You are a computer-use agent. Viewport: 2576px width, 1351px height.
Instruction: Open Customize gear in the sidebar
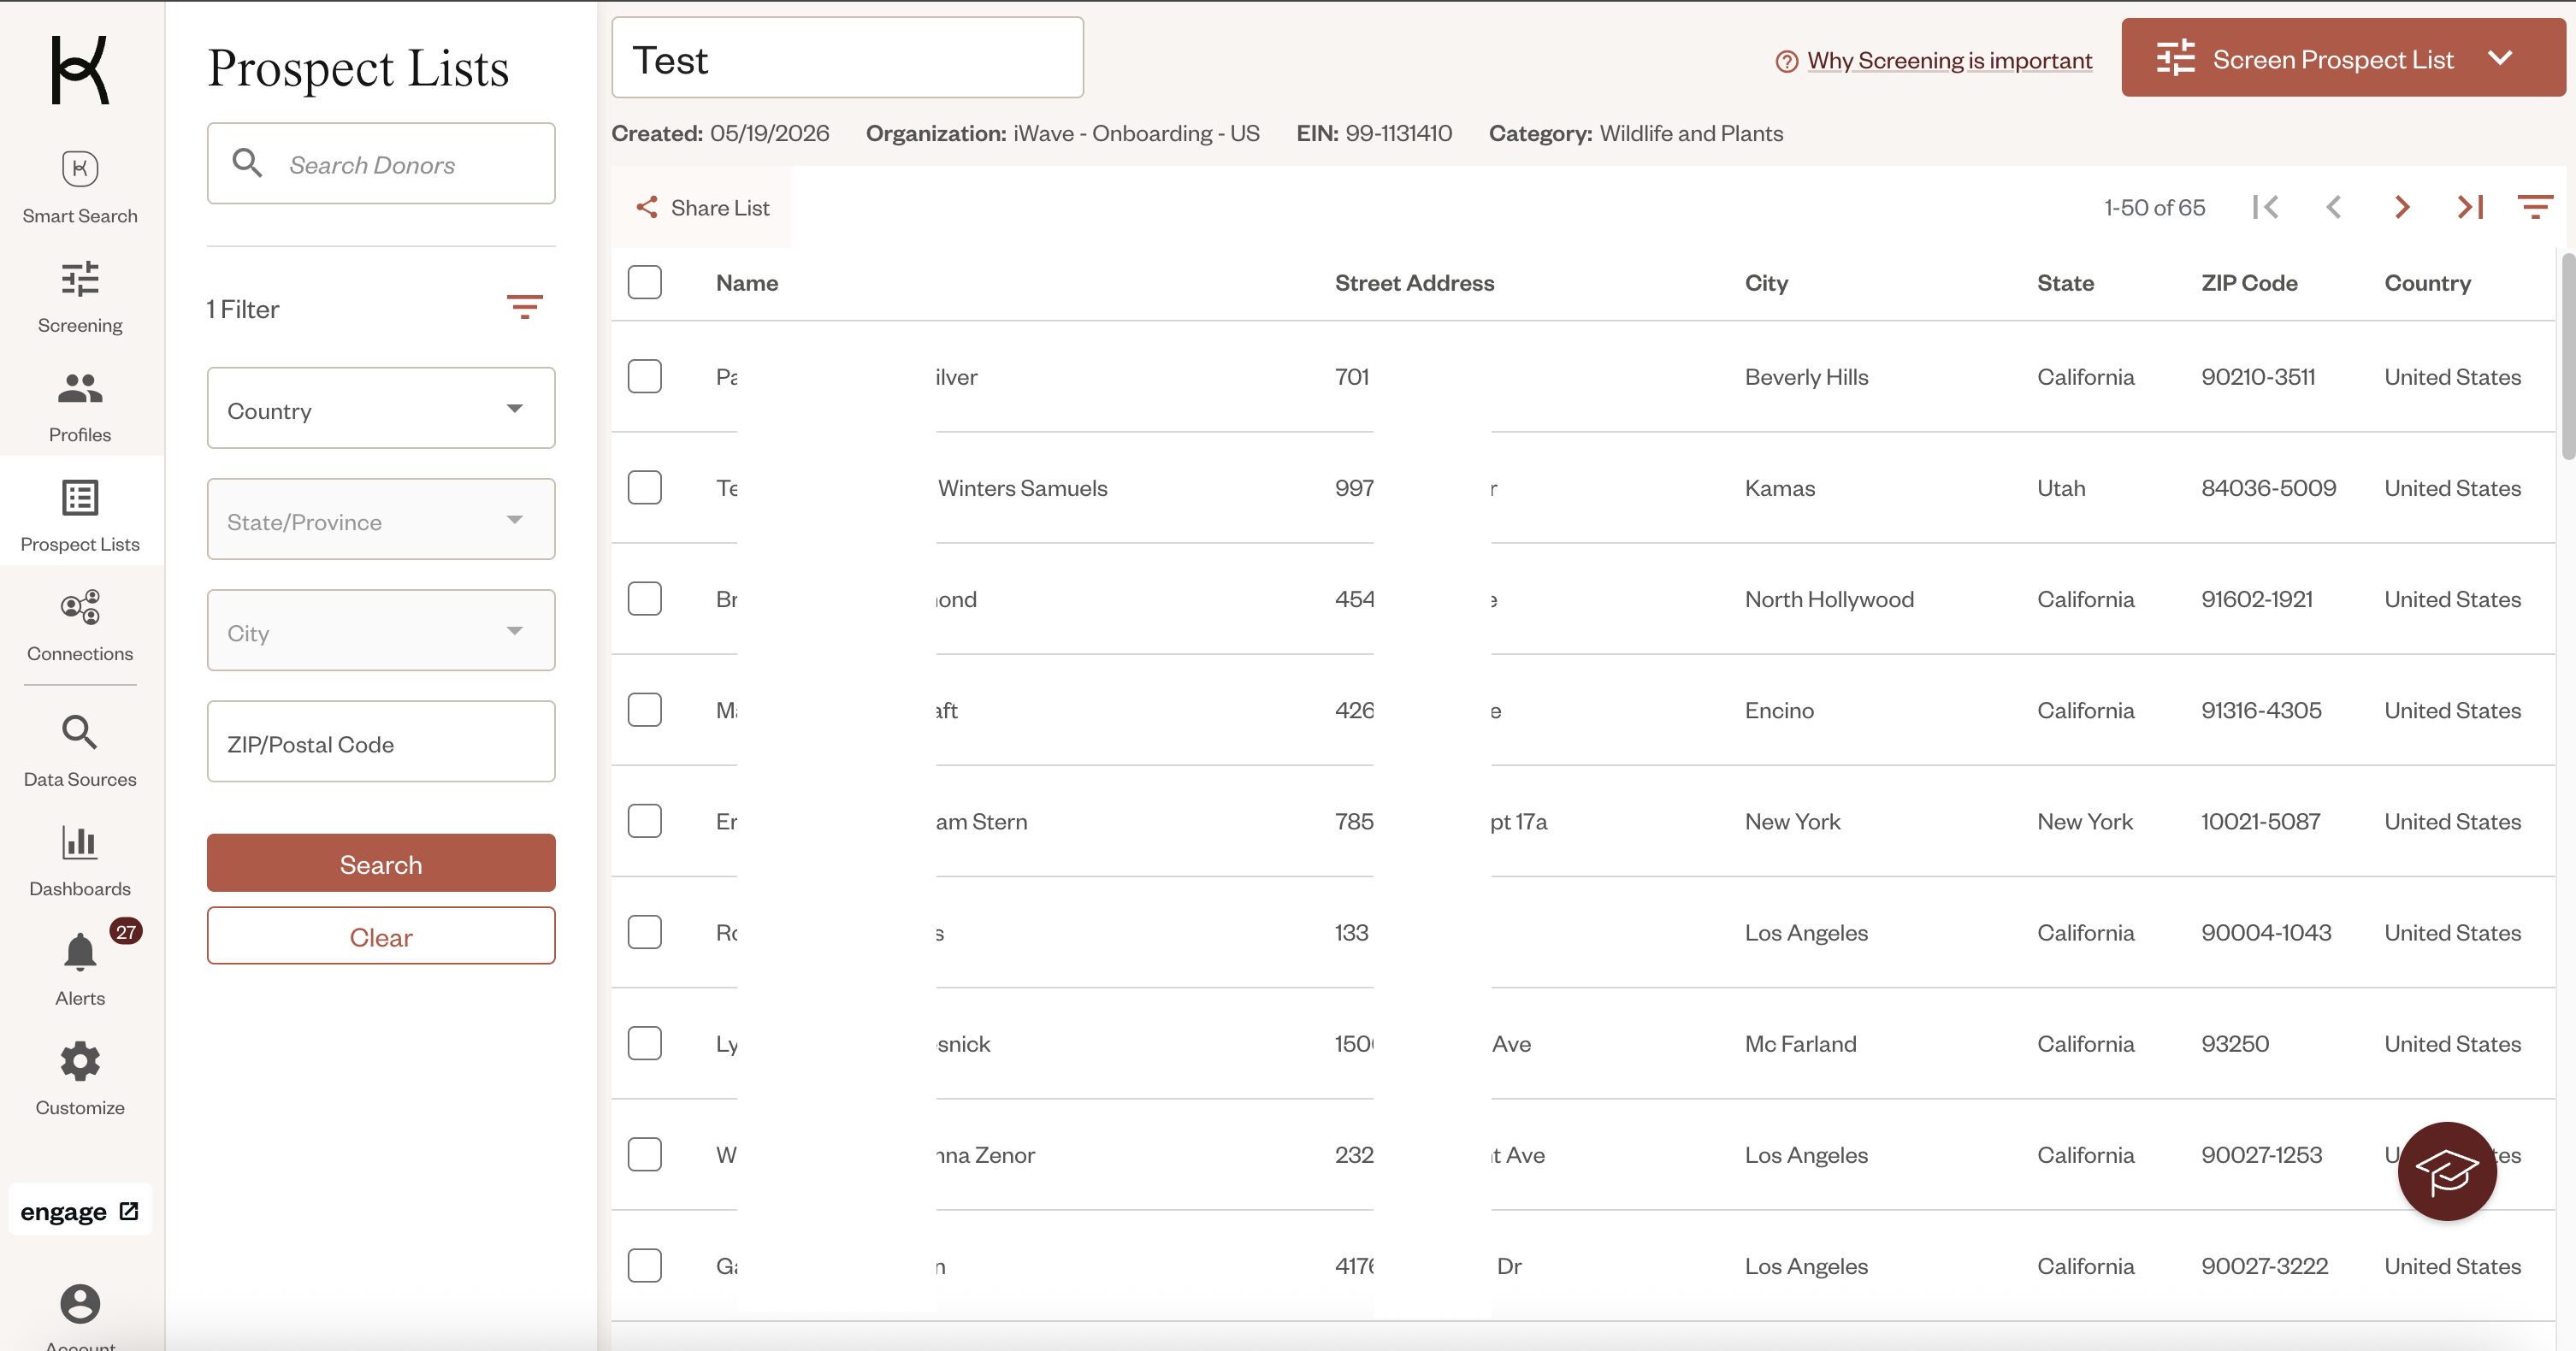coord(80,1078)
